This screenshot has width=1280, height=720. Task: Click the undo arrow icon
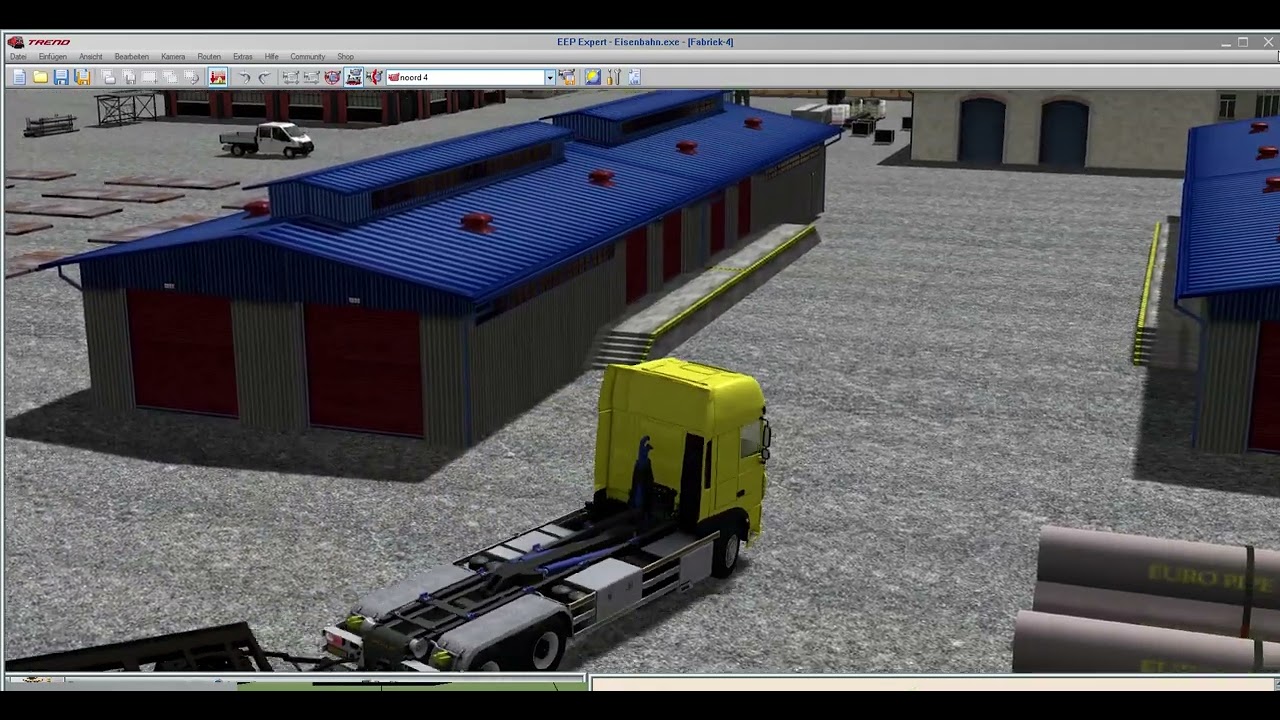pos(244,77)
